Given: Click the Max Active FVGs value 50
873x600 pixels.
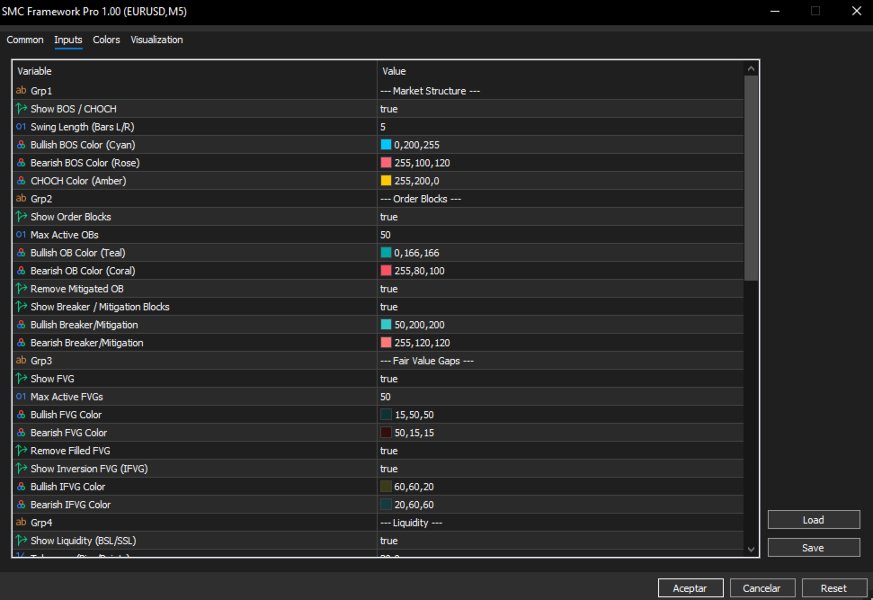Looking at the screenshot, I should point(385,397).
